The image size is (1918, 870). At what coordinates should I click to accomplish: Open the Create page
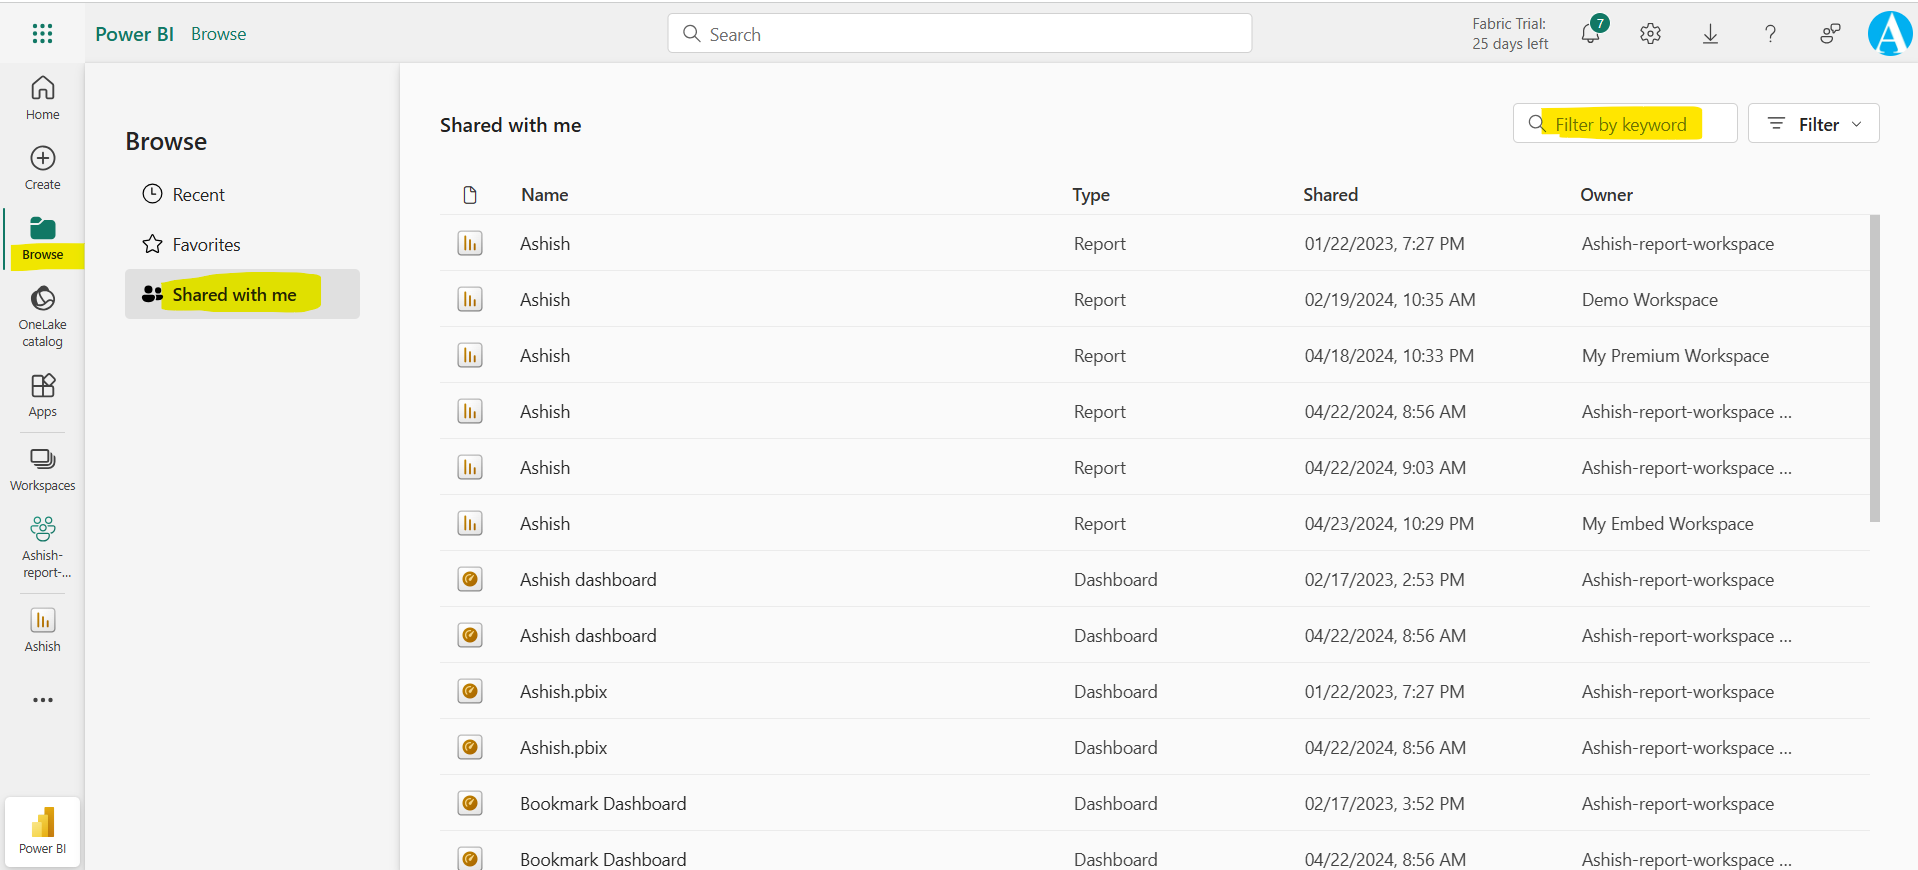(42, 168)
